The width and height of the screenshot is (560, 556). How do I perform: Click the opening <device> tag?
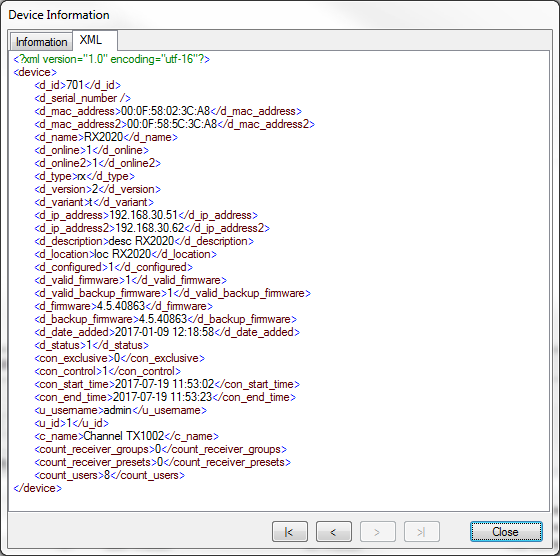pyautogui.click(x=35, y=72)
